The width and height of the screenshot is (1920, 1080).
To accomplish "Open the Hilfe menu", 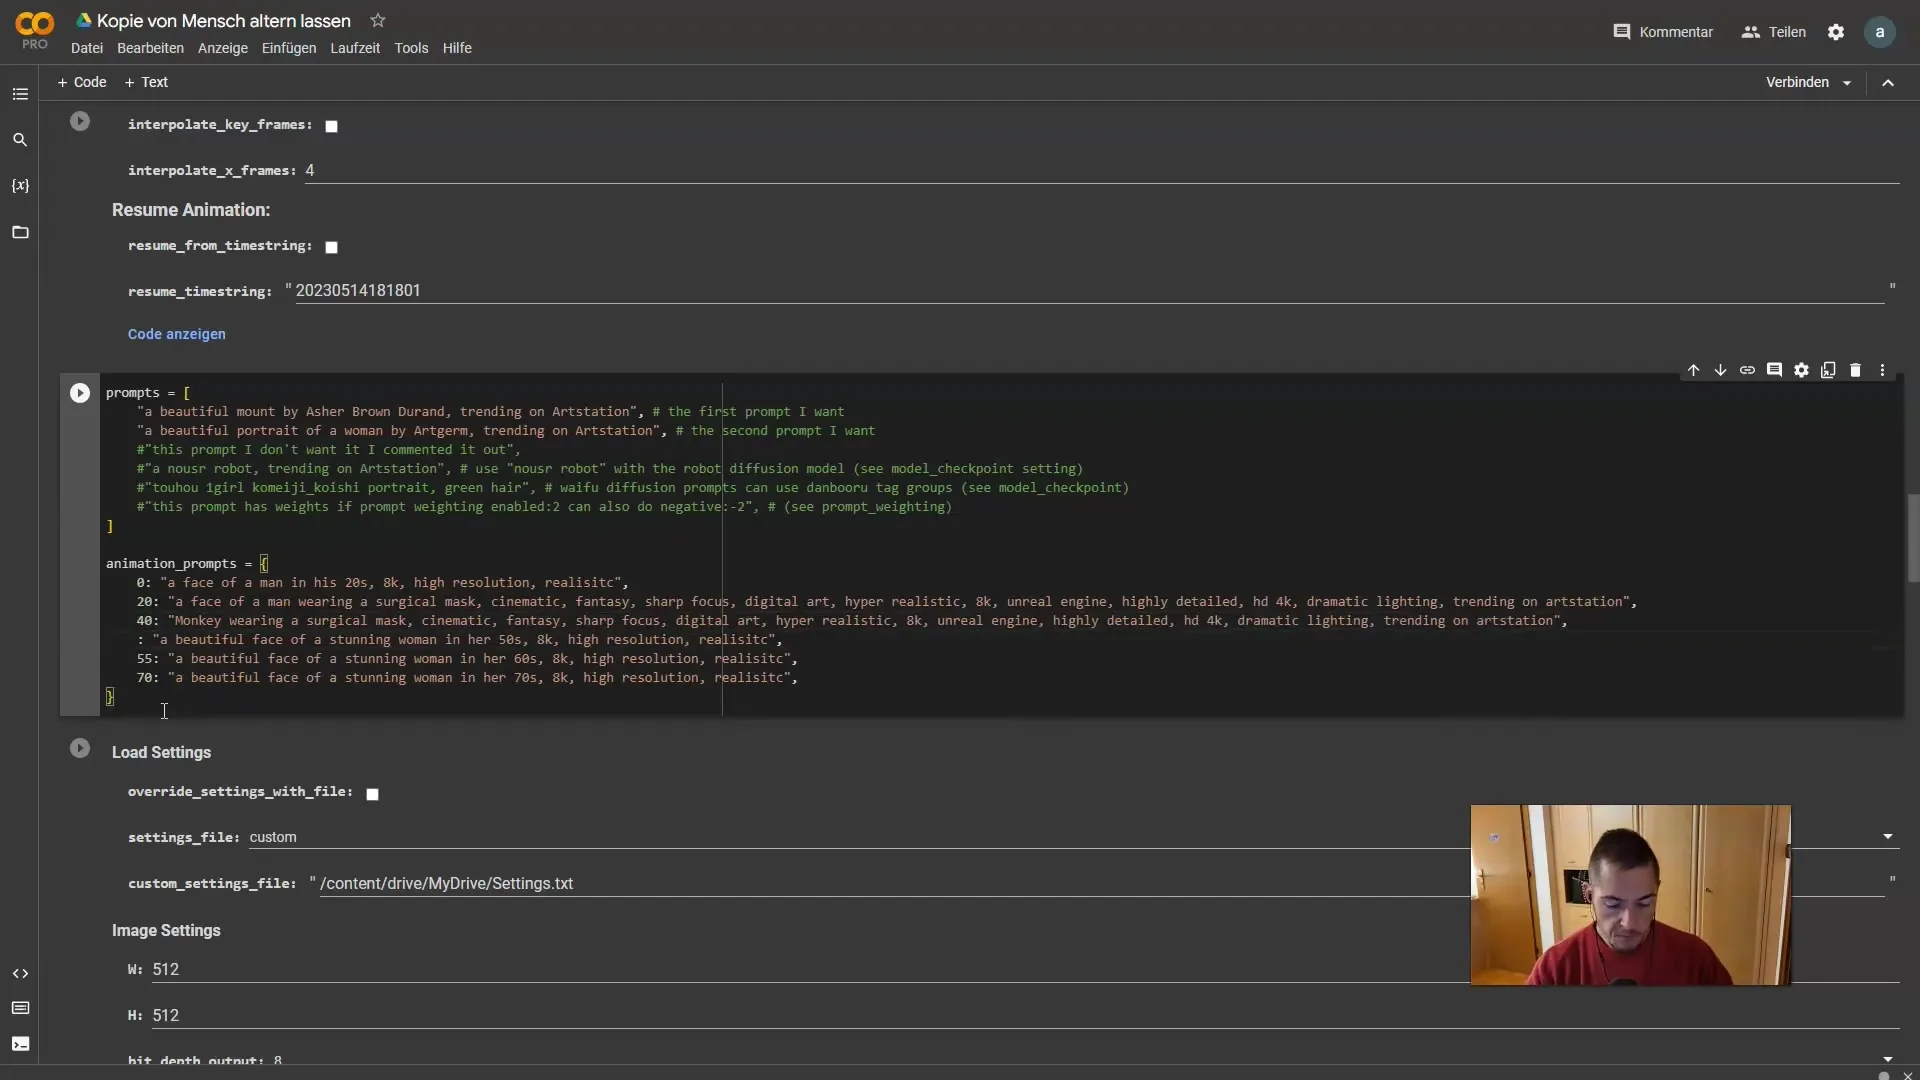I will [x=457, y=48].
